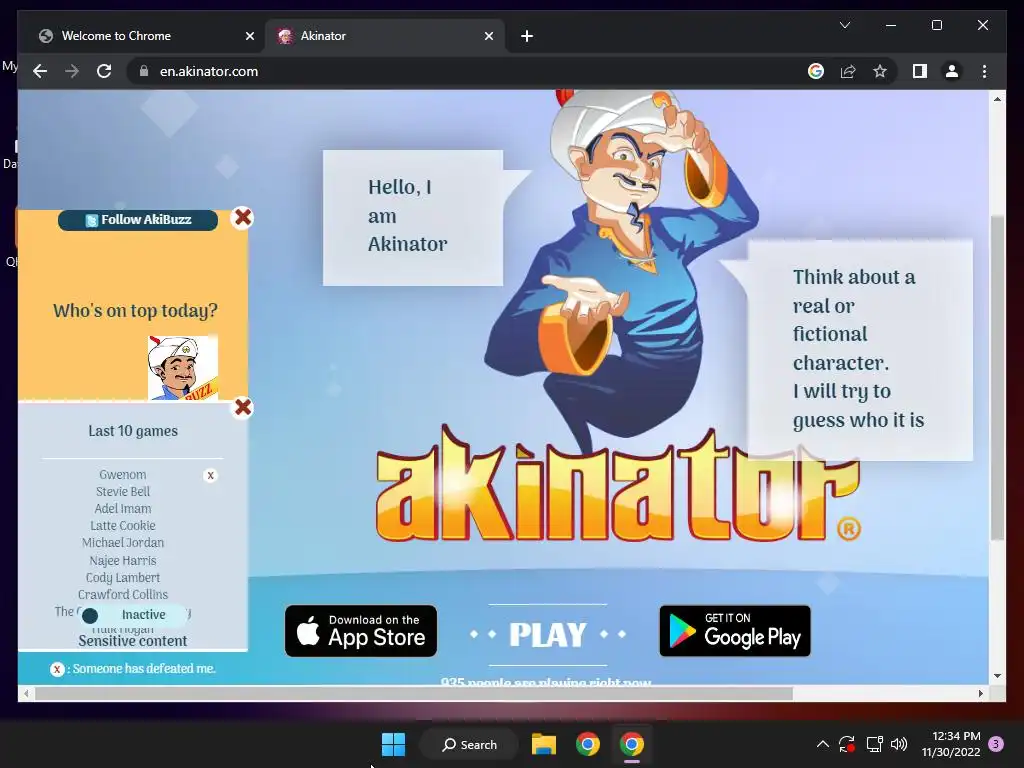Open network status tray icon
The width and height of the screenshot is (1024, 768).
pyautogui.click(x=874, y=744)
